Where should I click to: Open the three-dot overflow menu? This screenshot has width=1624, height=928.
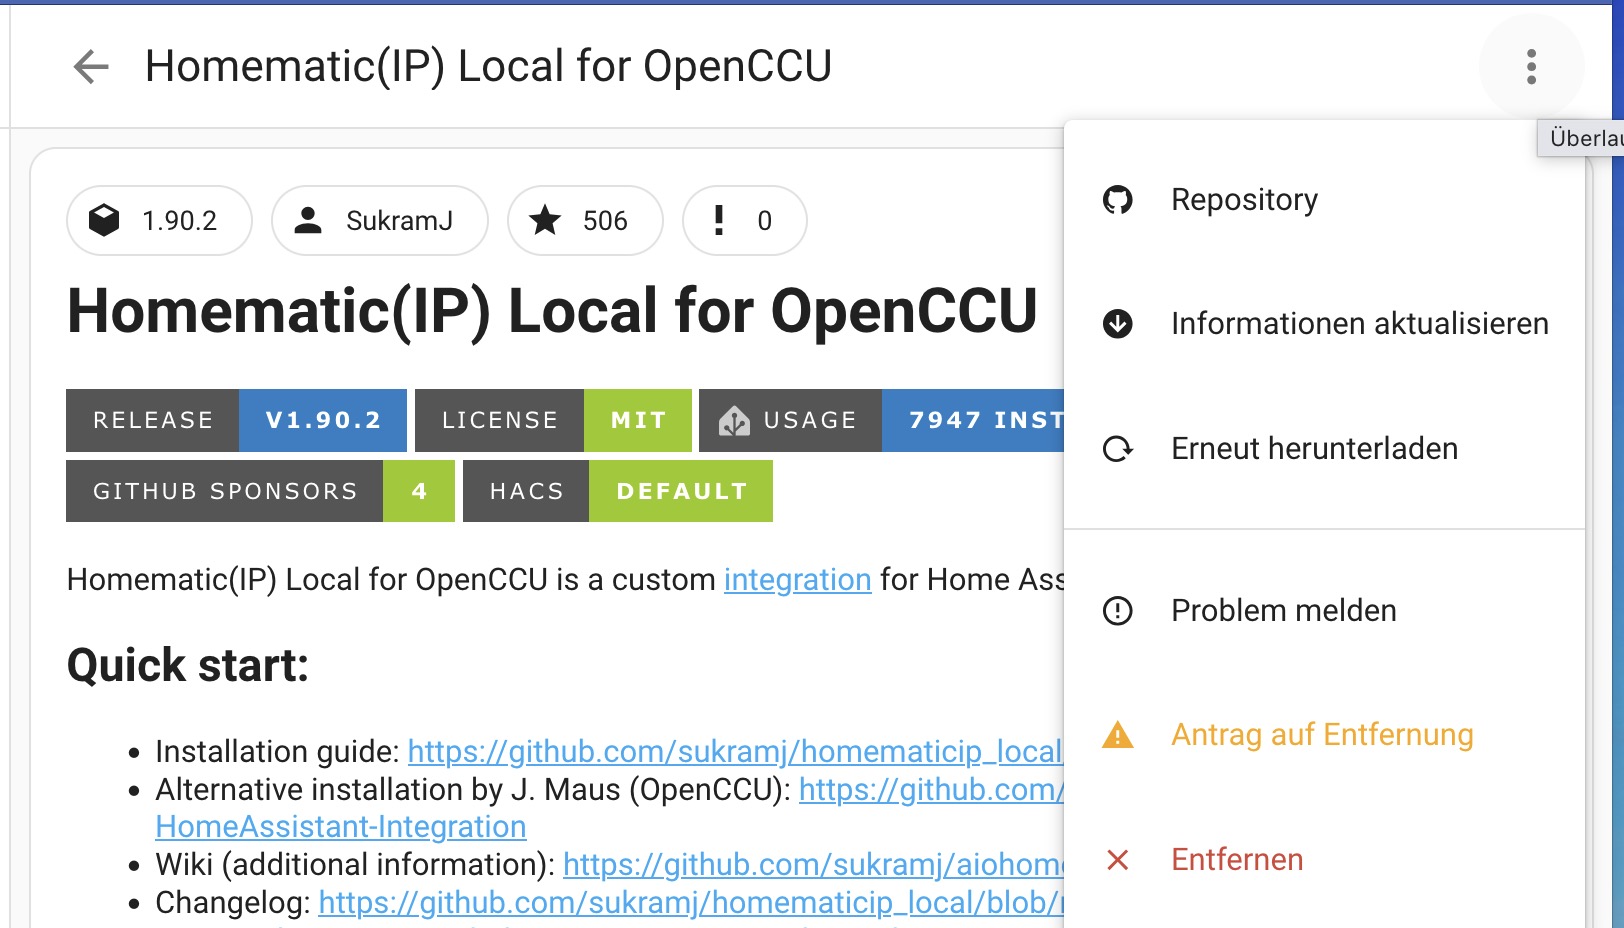pos(1530,67)
